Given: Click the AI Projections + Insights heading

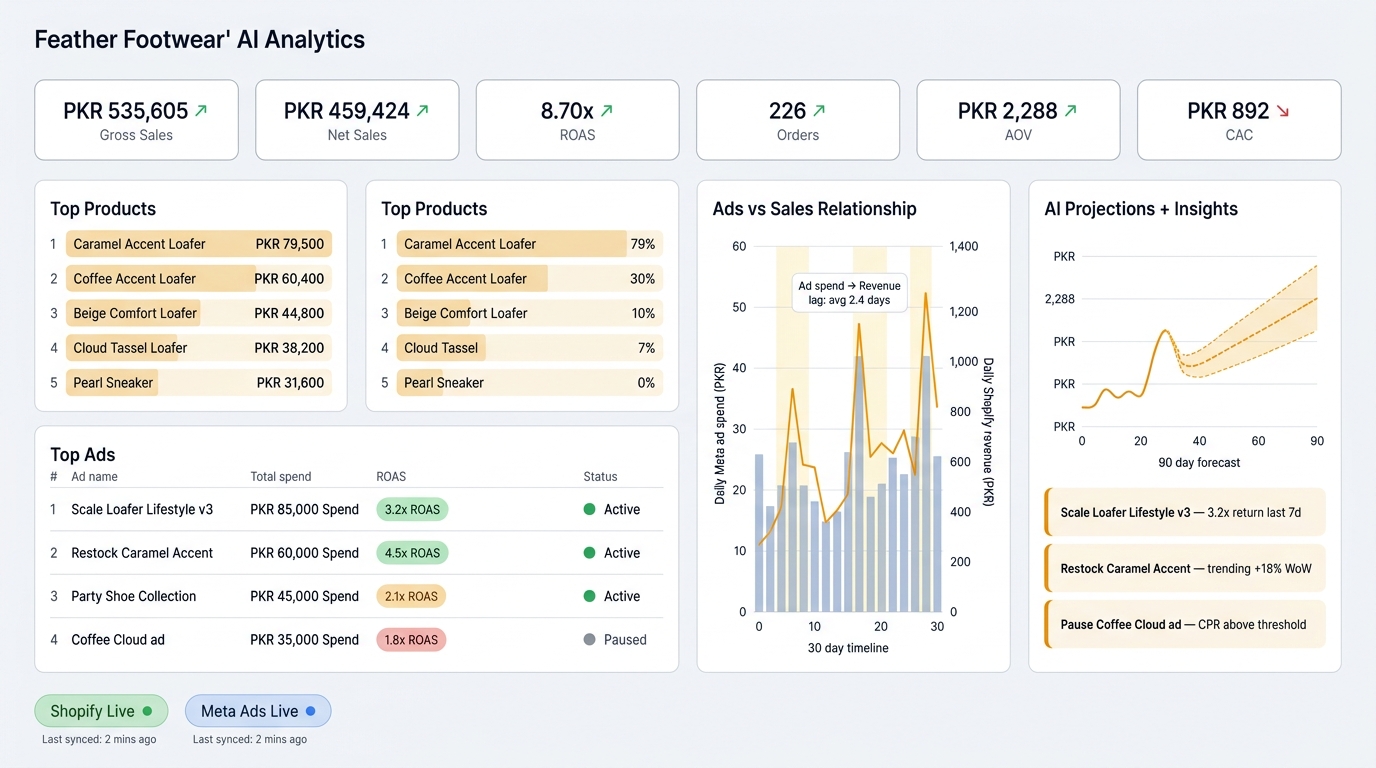Looking at the screenshot, I should click(x=1141, y=209).
